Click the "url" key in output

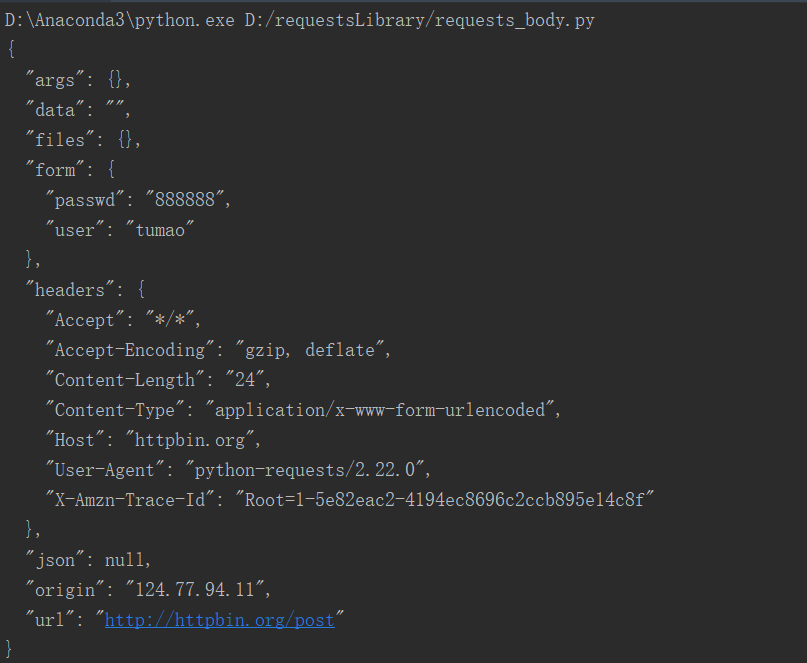coord(49,620)
